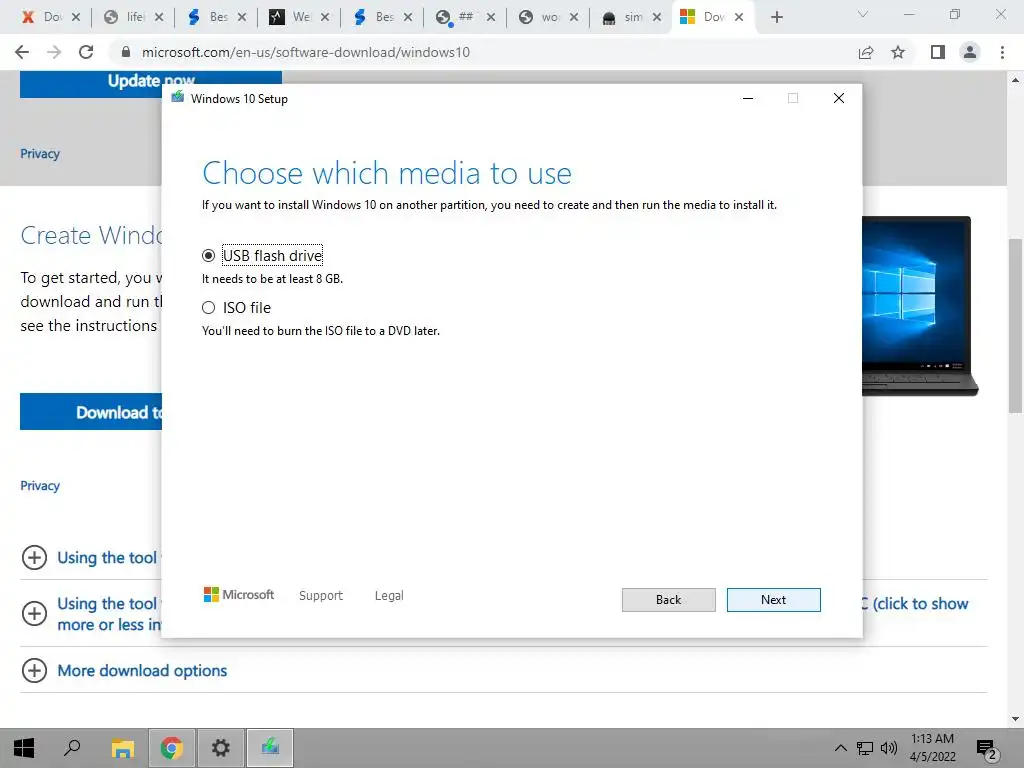Expand More download options section
This screenshot has height=768, width=1024.
tap(35, 671)
